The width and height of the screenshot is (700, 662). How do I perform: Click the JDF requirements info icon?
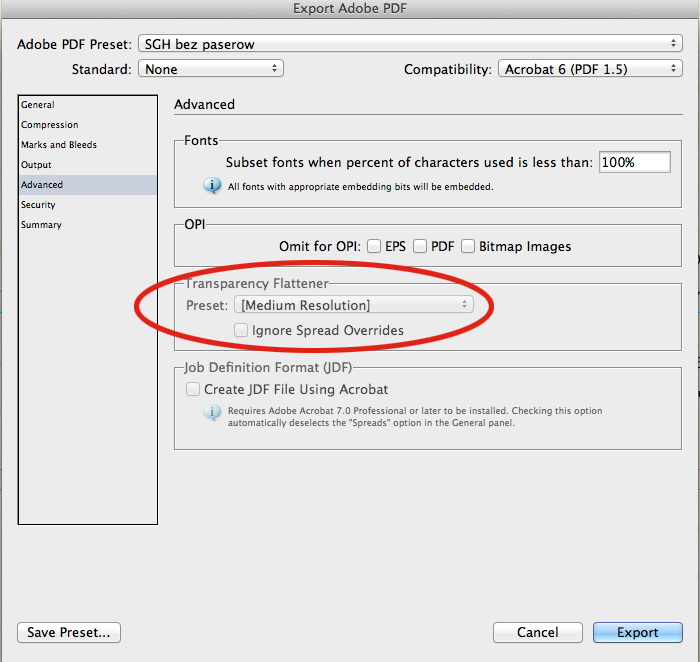[x=212, y=412]
